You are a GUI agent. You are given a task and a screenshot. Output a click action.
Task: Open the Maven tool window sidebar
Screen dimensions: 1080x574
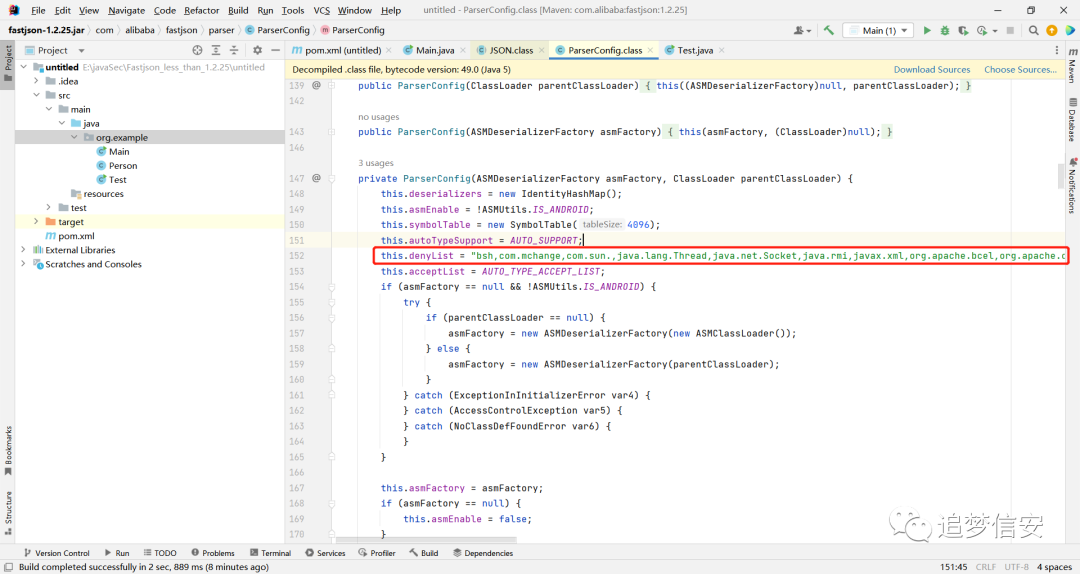1072,61
